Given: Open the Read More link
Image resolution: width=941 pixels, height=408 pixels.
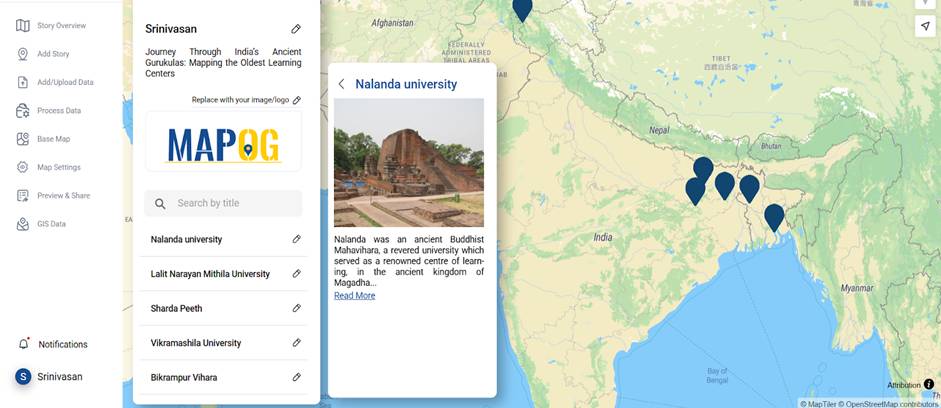Looking at the screenshot, I should click(x=355, y=296).
